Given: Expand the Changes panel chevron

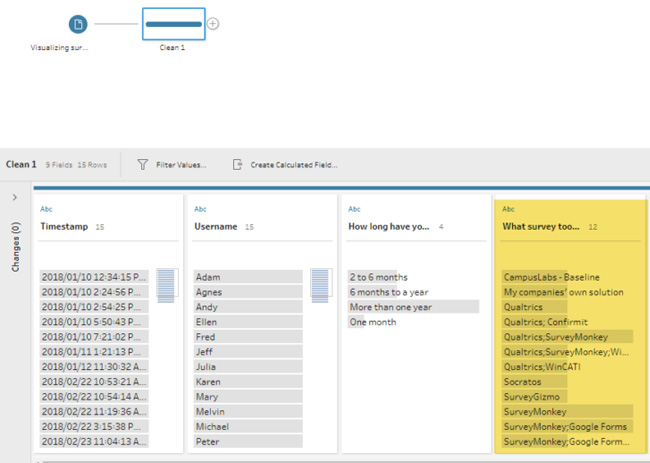Looking at the screenshot, I should [14, 198].
